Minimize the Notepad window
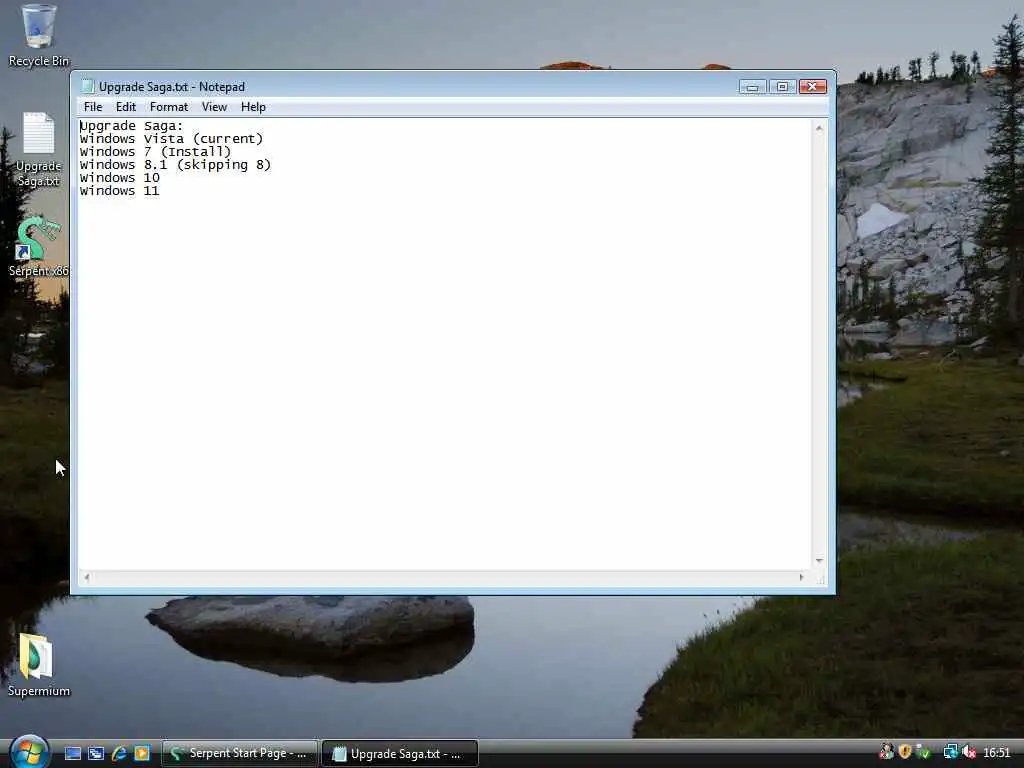The width and height of the screenshot is (1024, 768). 752,87
